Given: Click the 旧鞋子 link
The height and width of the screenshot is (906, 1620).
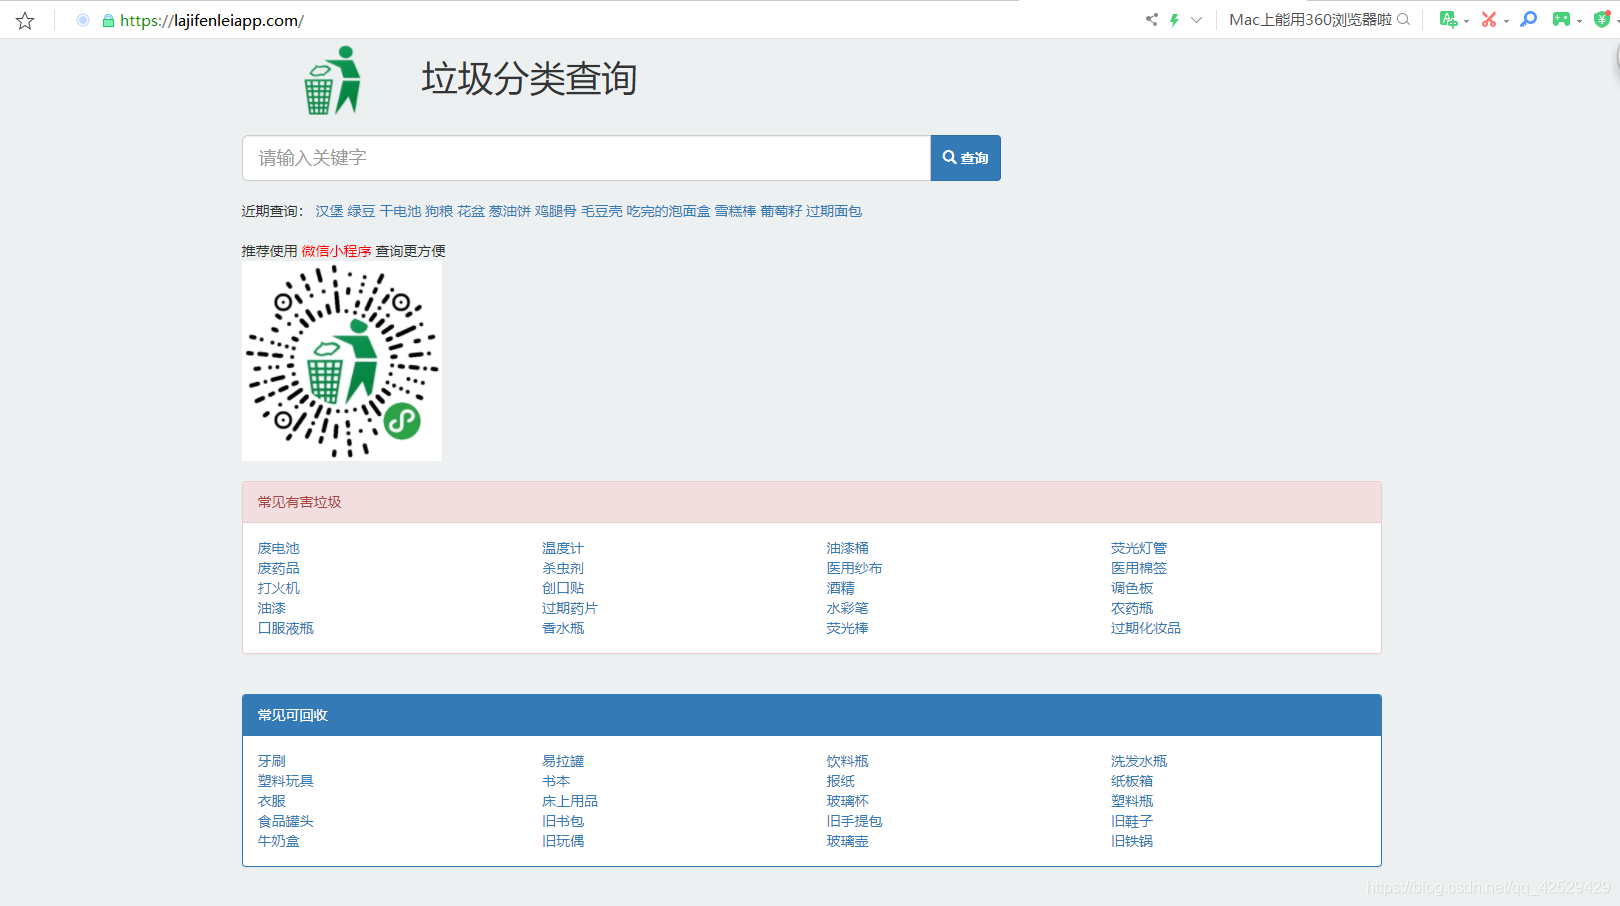Looking at the screenshot, I should pyautogui.click(x=1132, y=821).
